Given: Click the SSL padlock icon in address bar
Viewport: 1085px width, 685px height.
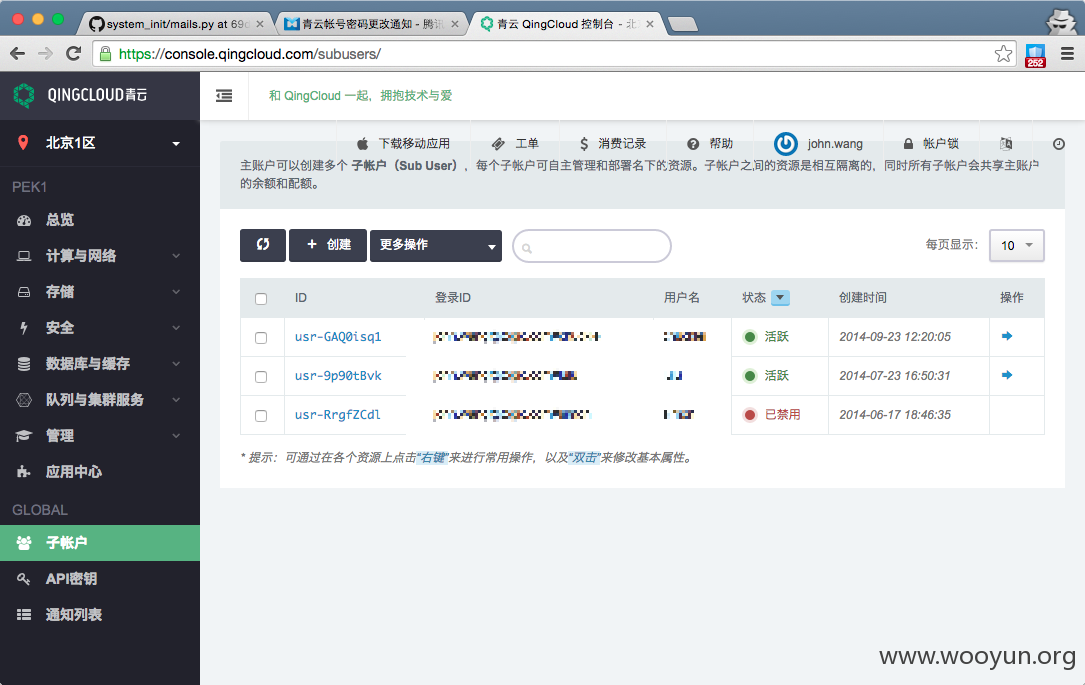Looking at the screenshot, I should 106,54.
